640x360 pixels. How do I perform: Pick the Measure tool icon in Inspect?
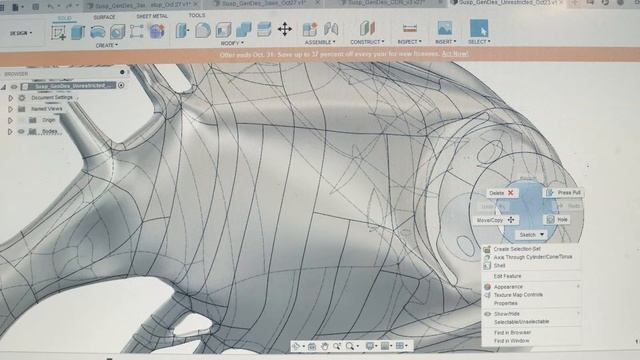[409, 29]
